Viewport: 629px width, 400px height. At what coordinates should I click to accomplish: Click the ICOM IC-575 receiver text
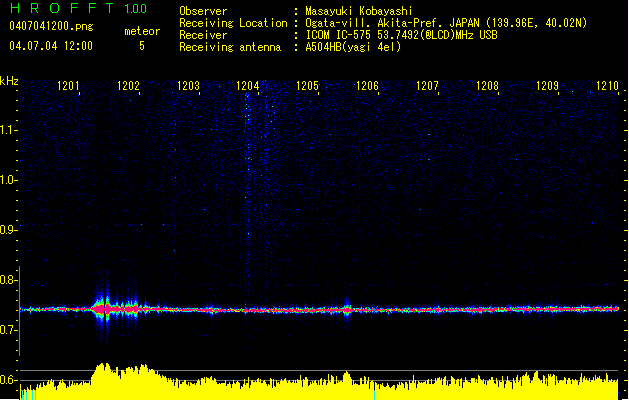click(x=401, y=35)
